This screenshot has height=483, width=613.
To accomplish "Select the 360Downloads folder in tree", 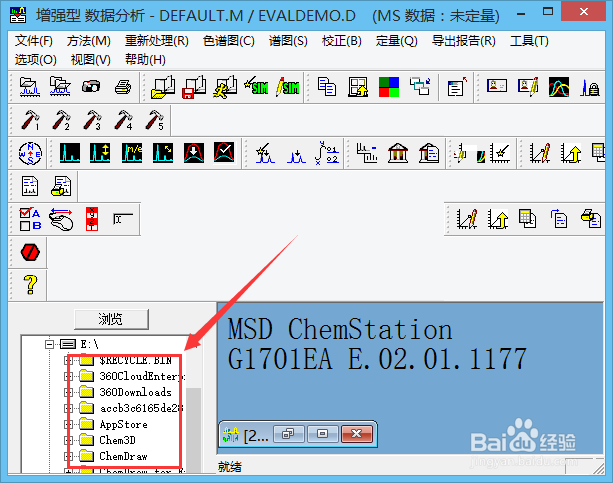I will (x=135, y=392).
